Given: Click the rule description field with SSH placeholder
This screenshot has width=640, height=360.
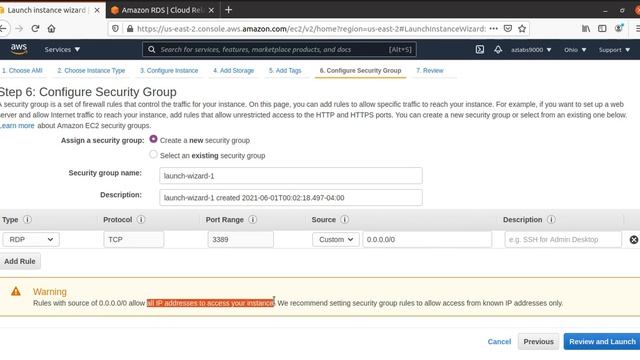Looking at the screenshot, I should 563,240.
